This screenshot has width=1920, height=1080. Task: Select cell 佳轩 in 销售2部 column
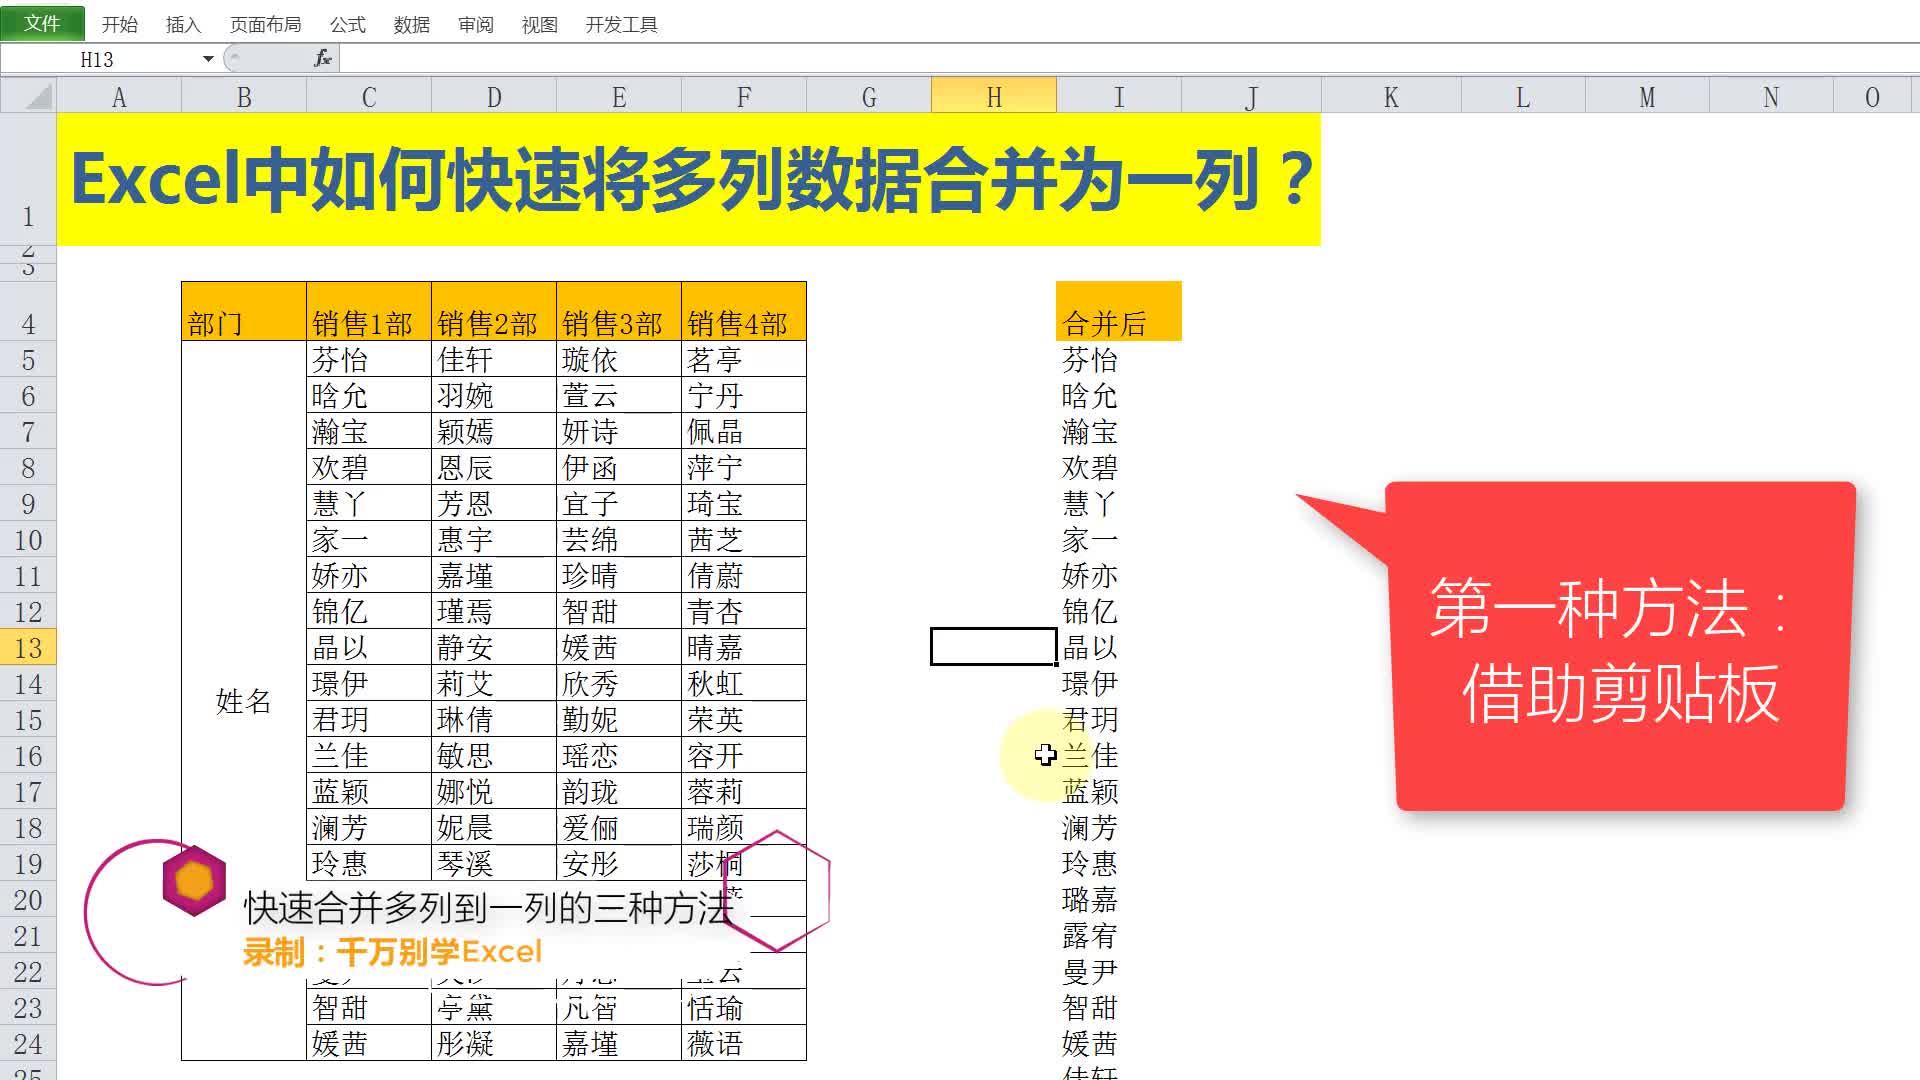(494, 360)
